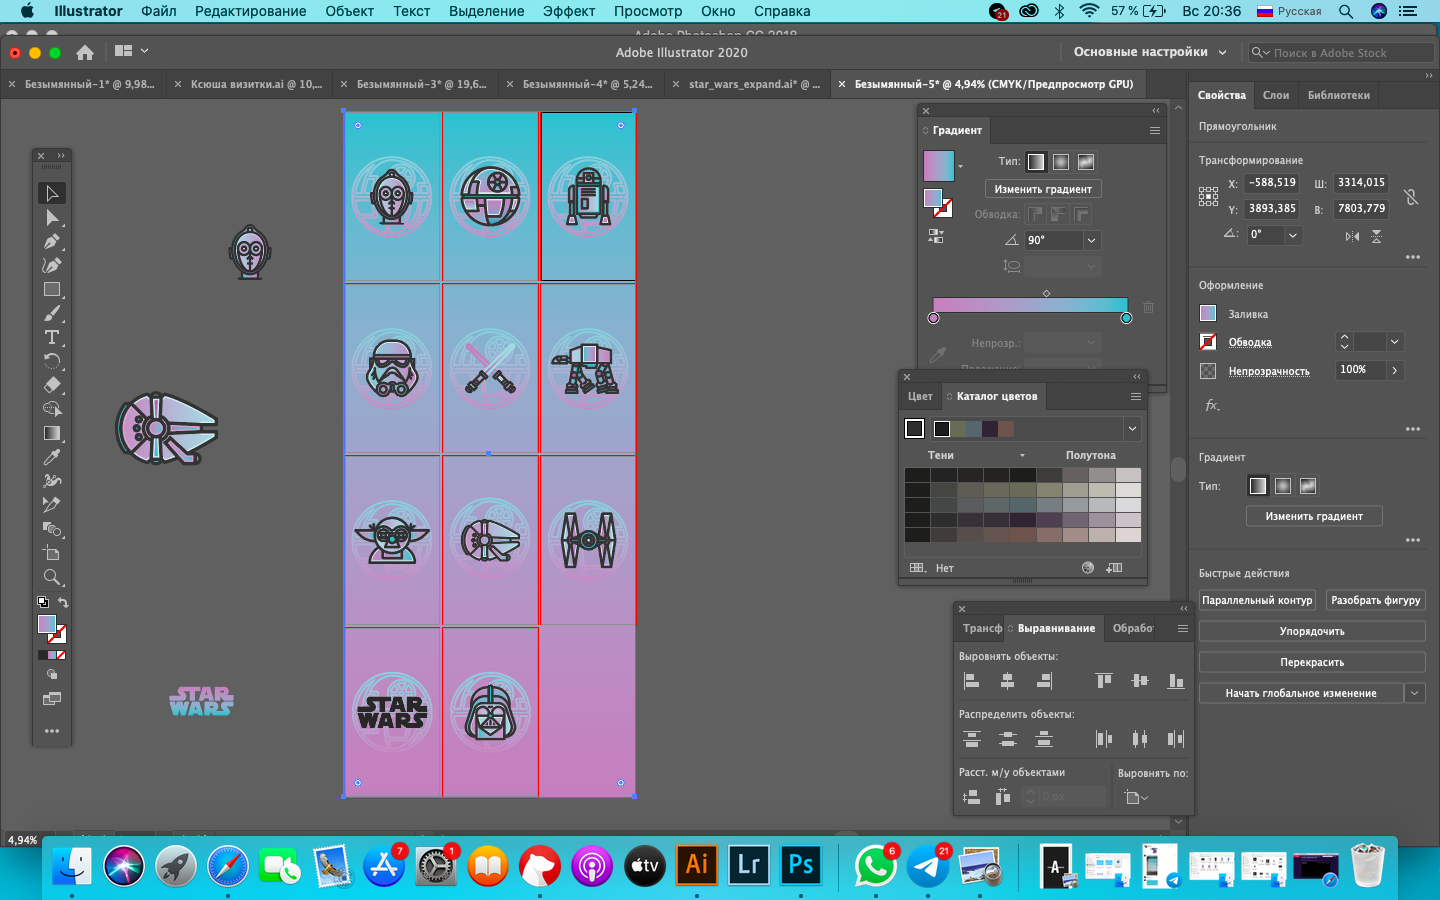Viewport: 1440px width, 900px height.
Task: Open gradient preset swatch dropdown arrow
Action: [960, 166]
